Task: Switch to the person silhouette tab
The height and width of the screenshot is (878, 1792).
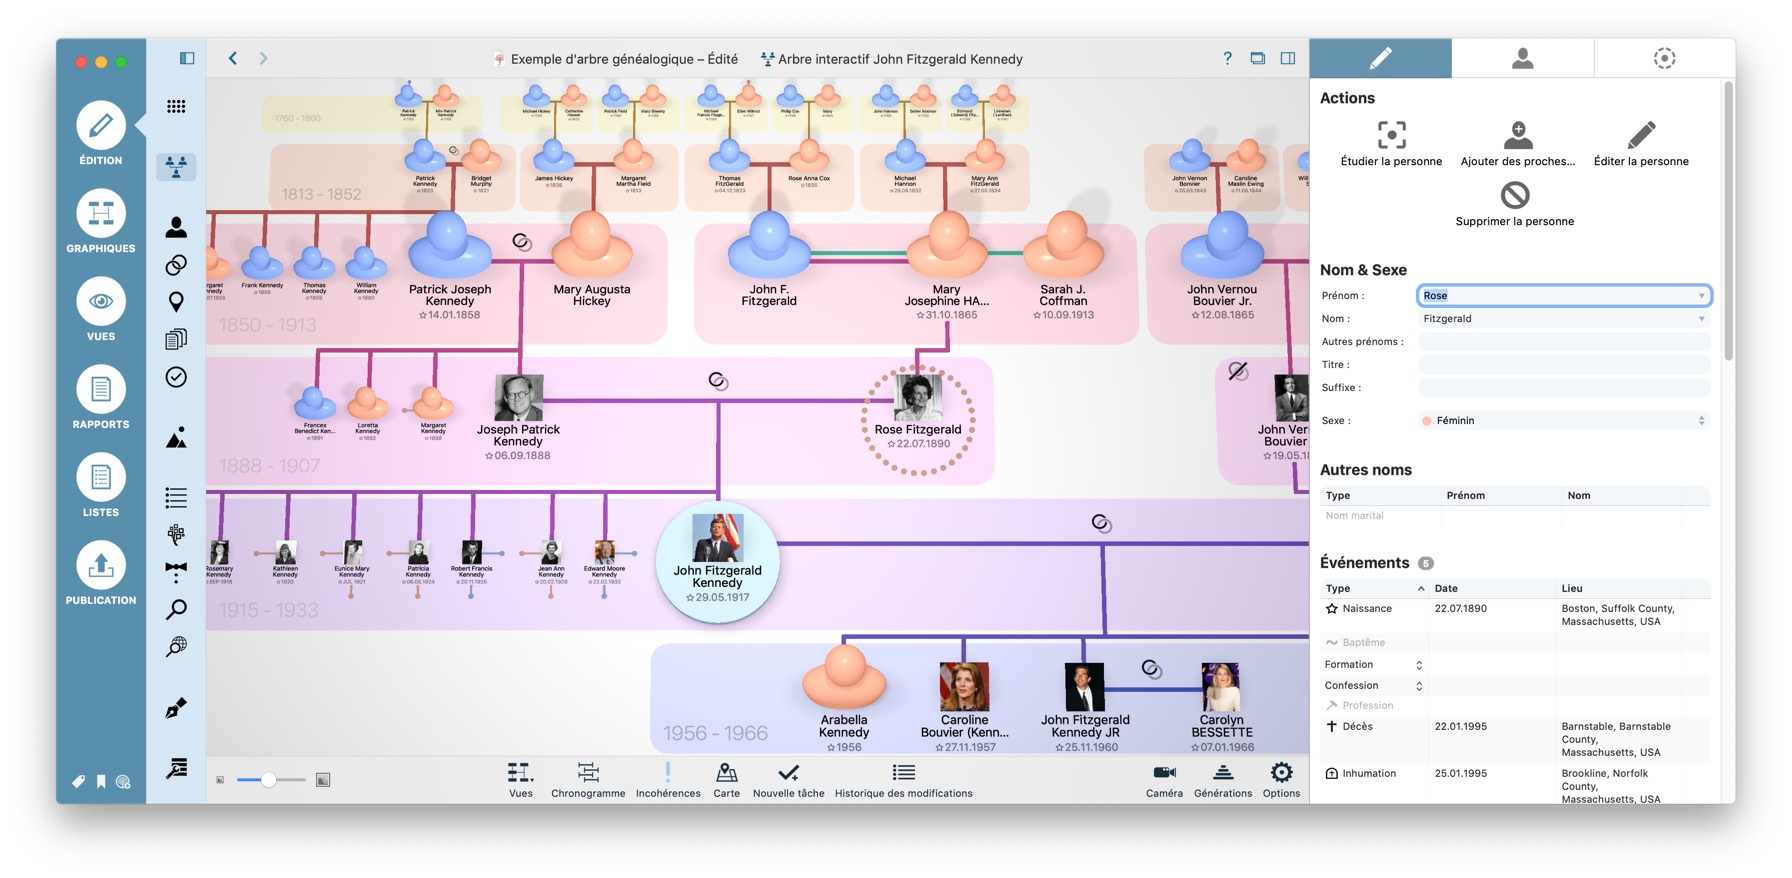Action: point(1523,58)
